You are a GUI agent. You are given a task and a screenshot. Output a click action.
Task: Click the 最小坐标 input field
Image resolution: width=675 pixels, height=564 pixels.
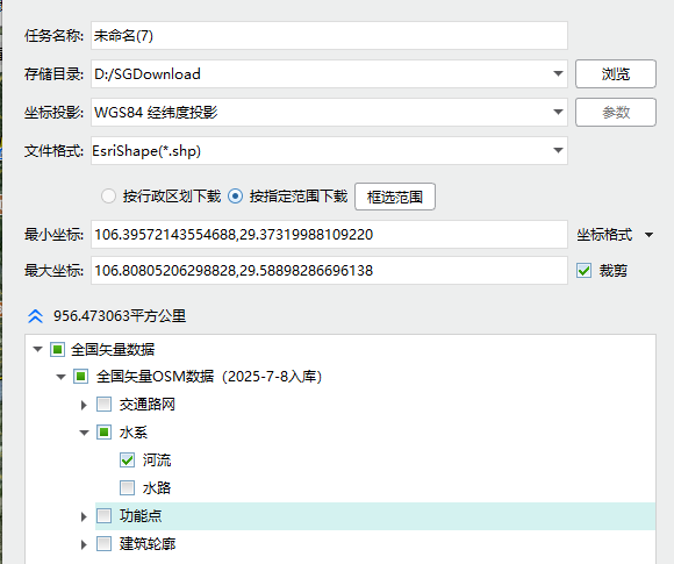click(328, 235)
